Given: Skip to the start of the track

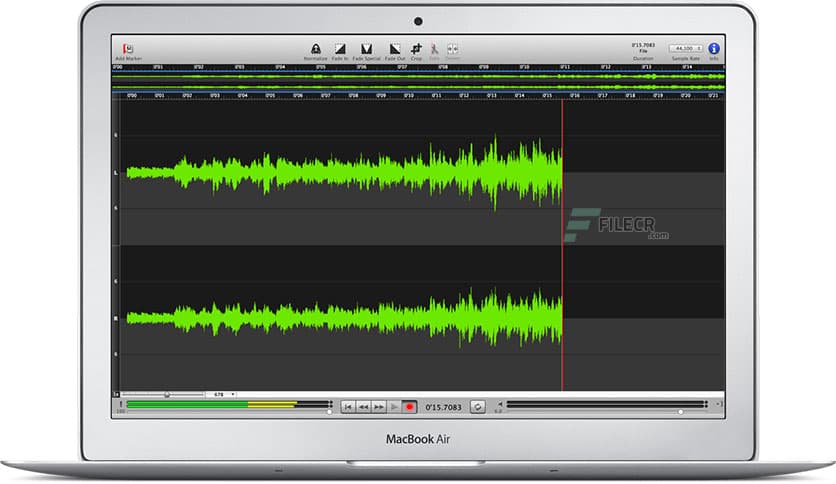Looking at the screenshot, I should click(348, 407).
